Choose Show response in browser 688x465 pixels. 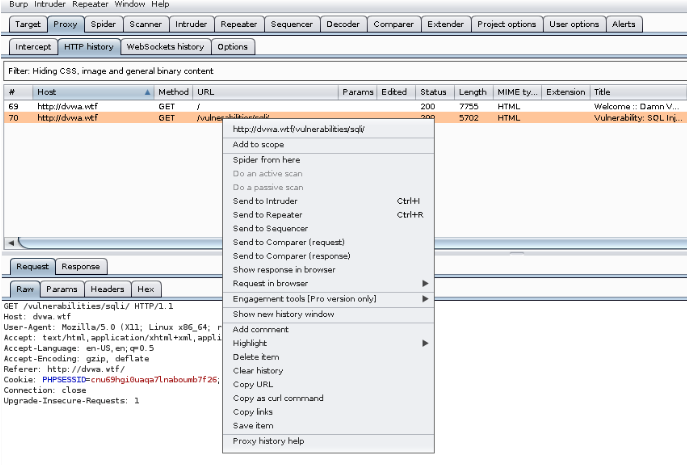[329, 269]
